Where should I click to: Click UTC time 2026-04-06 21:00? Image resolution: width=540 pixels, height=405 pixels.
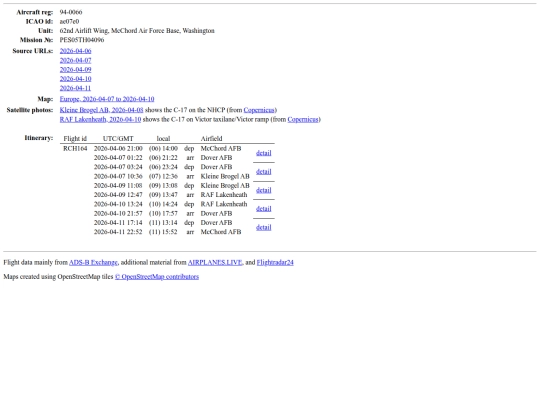118,148
